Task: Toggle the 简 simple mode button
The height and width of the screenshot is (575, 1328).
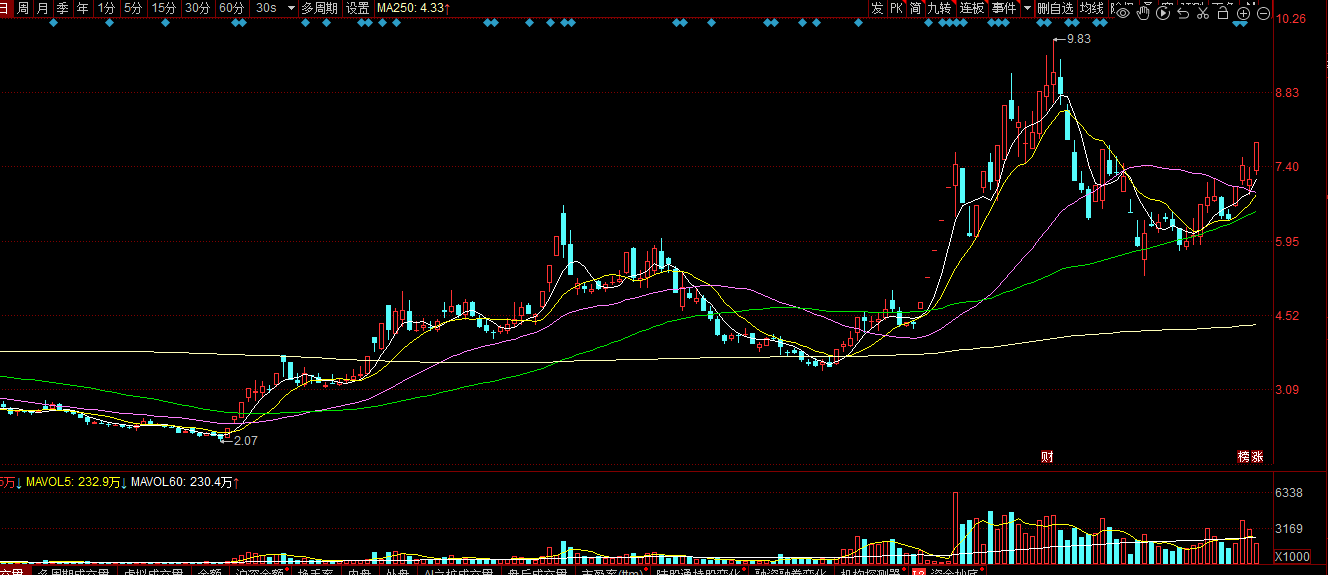Action: coord(915,8)
